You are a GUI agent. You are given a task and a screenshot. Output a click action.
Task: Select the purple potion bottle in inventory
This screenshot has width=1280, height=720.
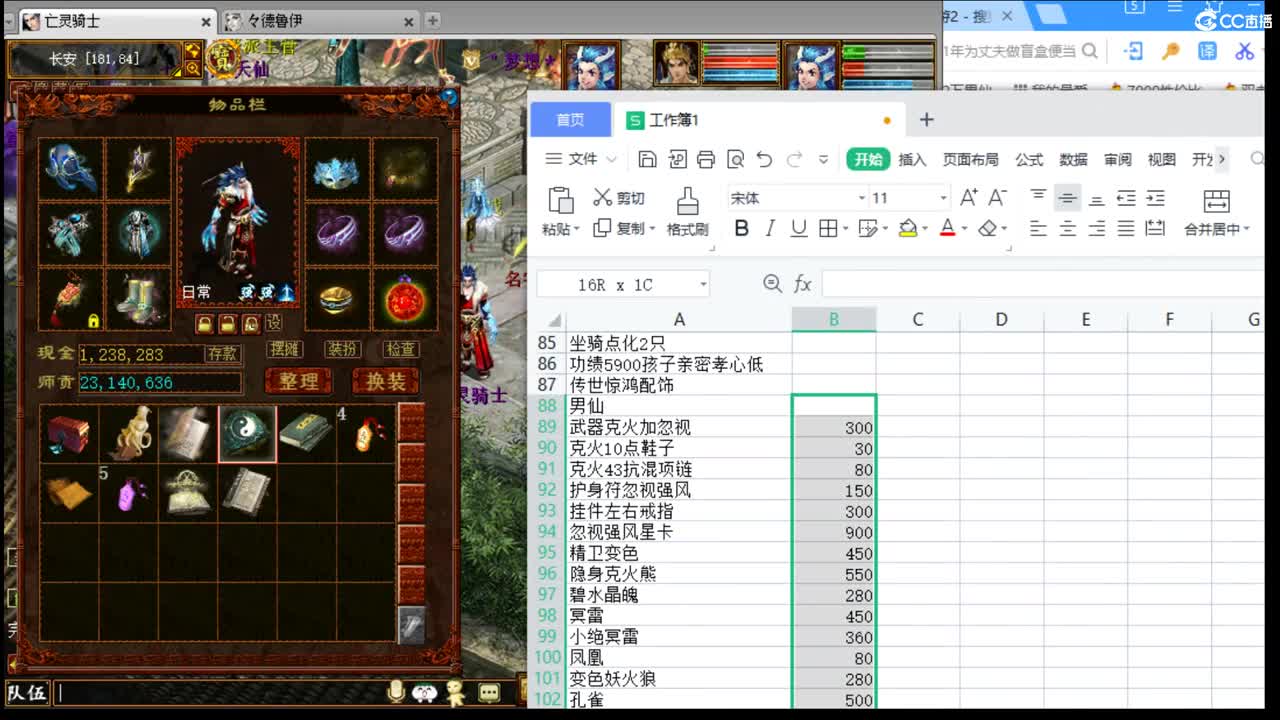point(129,493)
